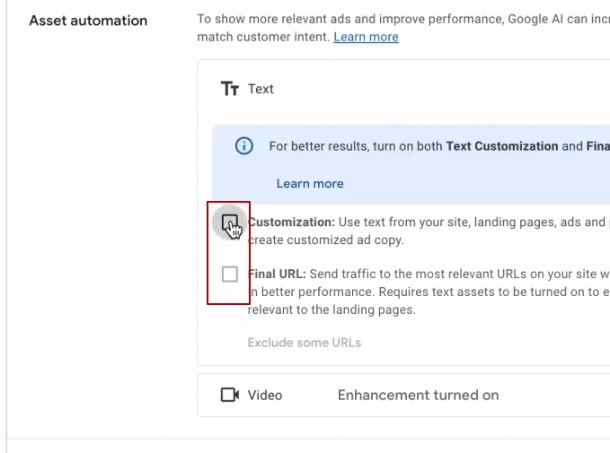Viewport: 610px width, 453px height.
Task: Tick the Final URL checkbox
Action: [230, 274]
